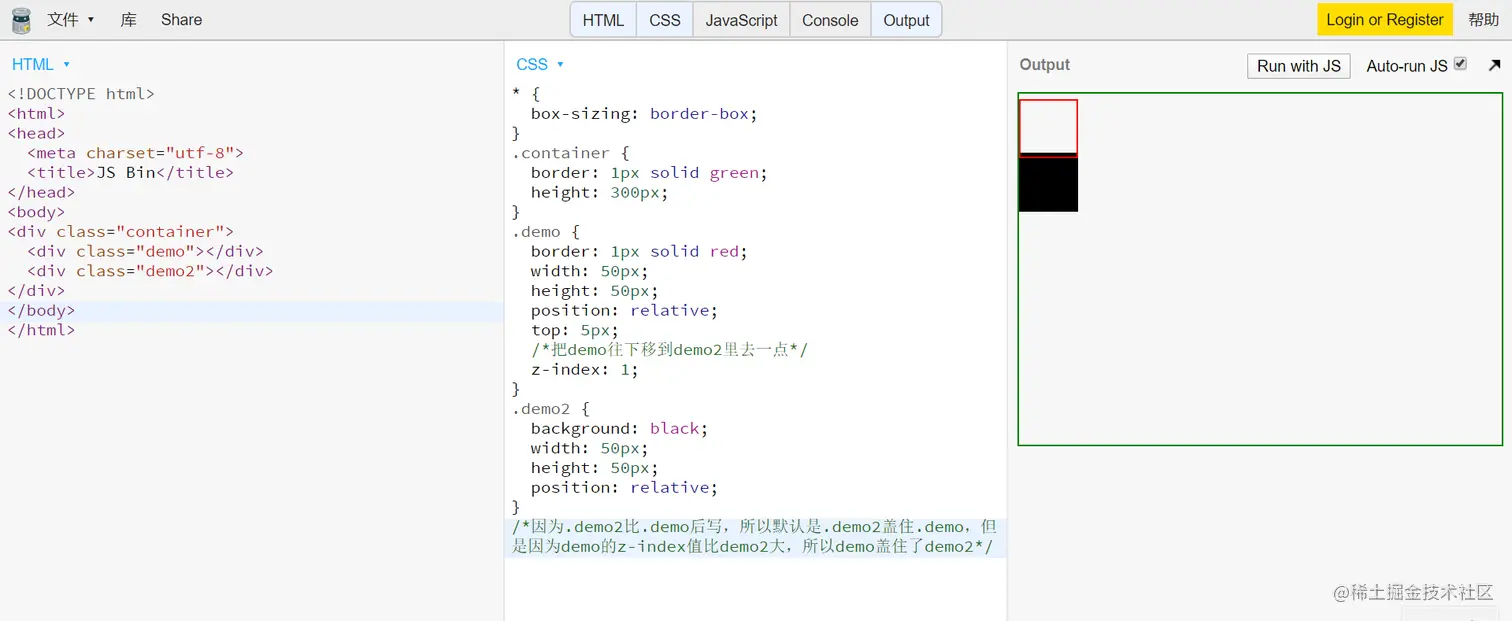Click the Login or Register button

(x=1384, y=20)
